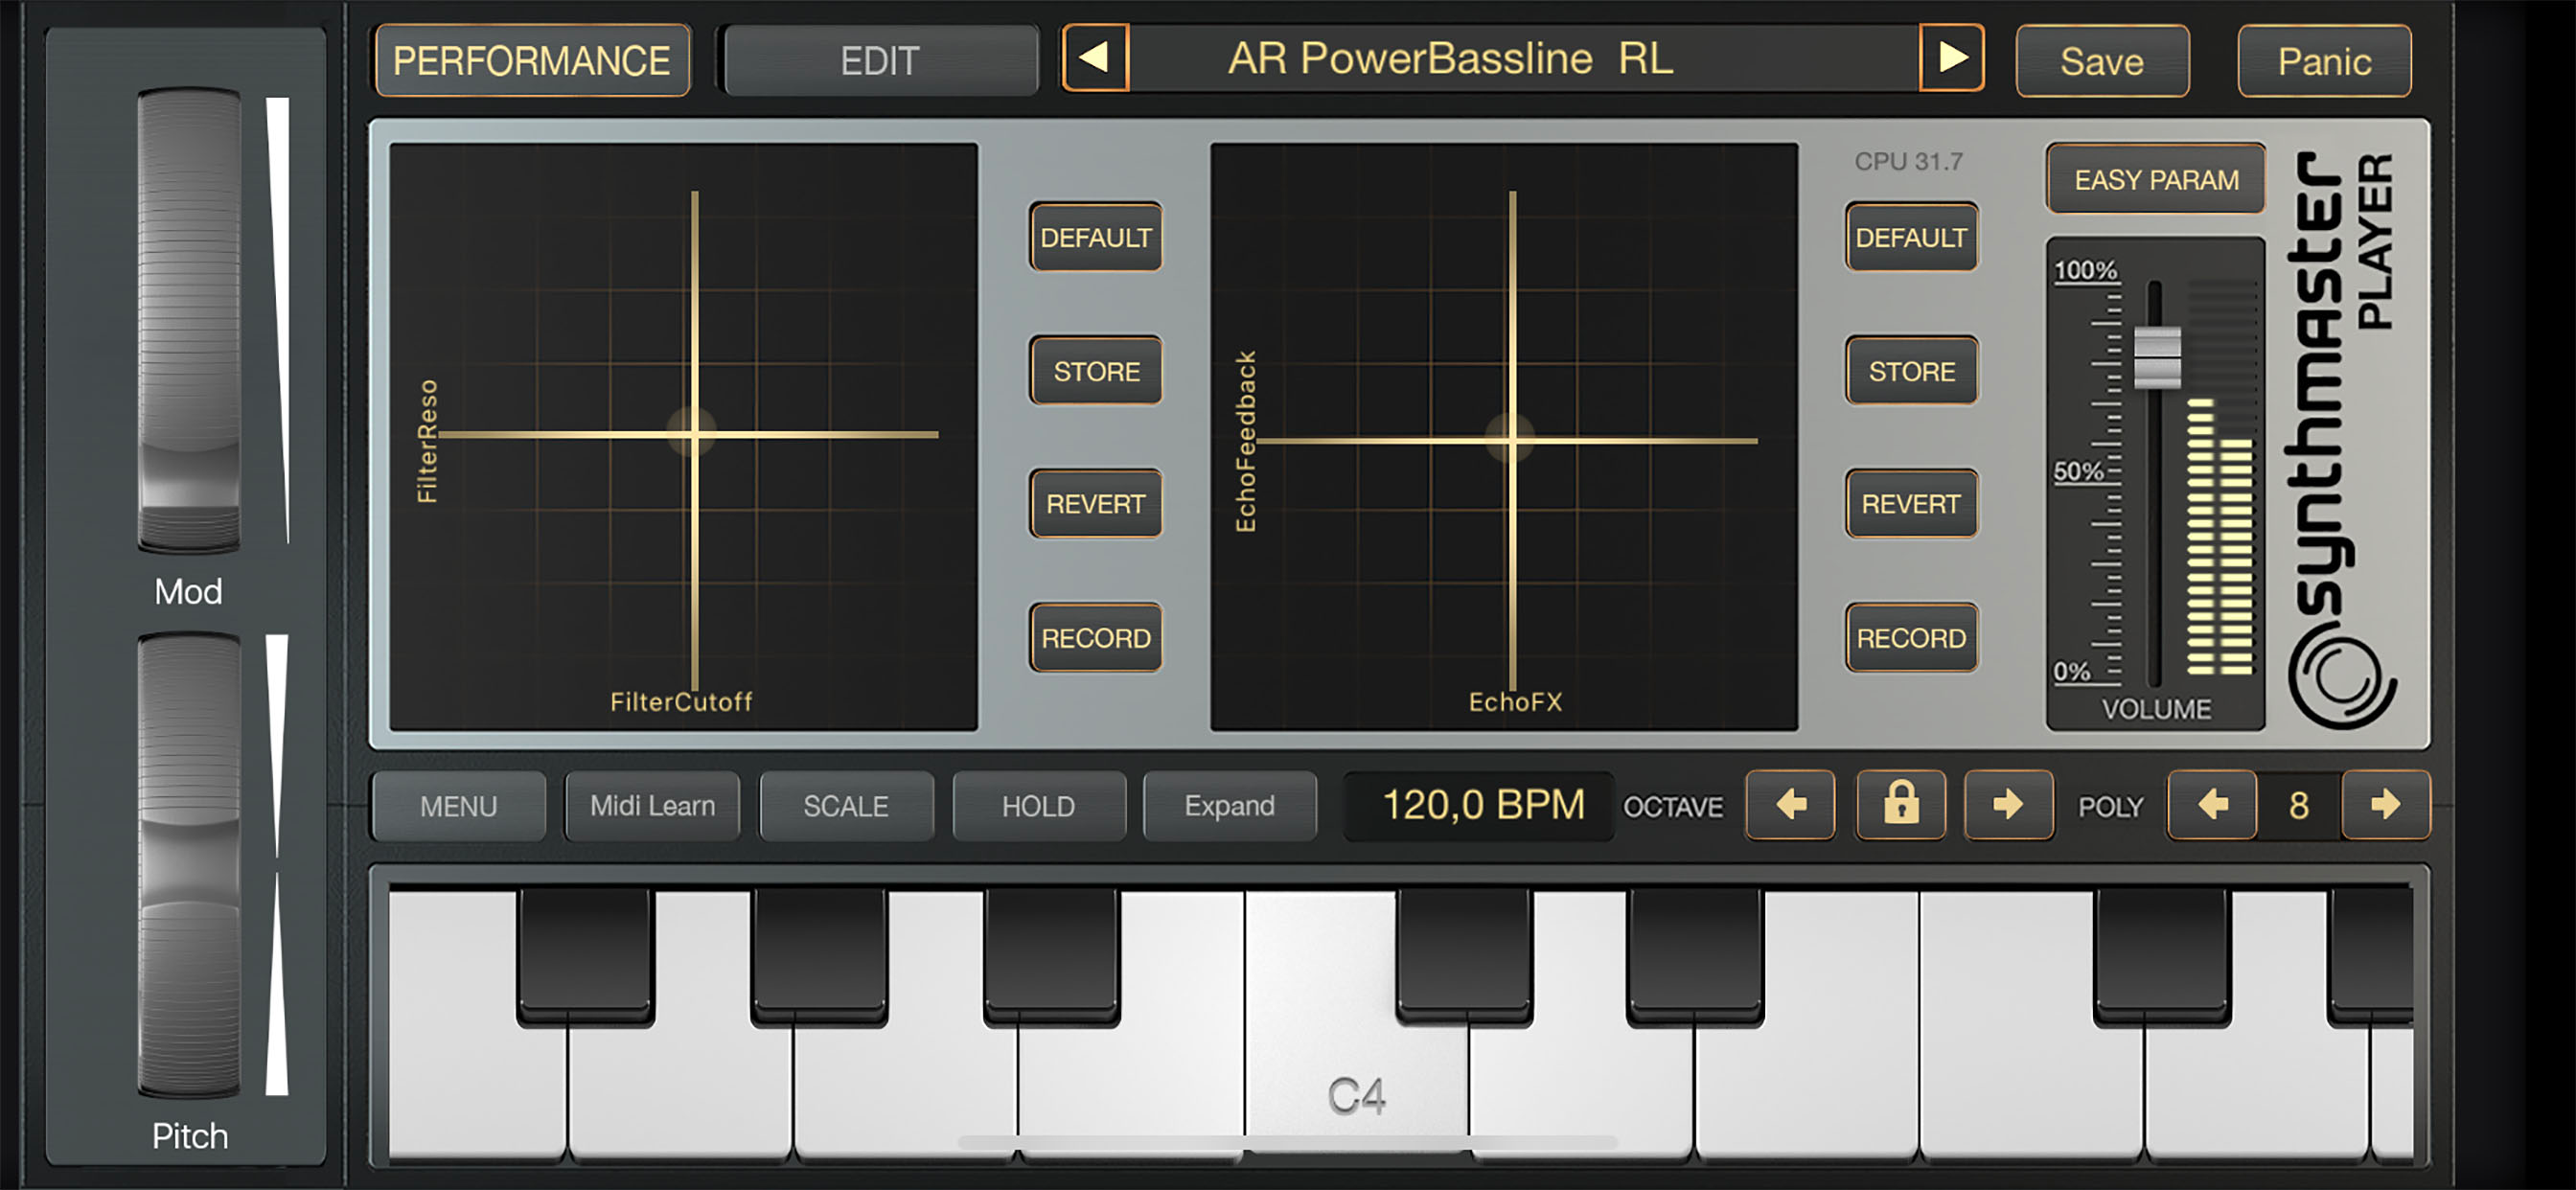Switch to the EDIT tab
Viewport: 2576px width, 1190px height.
[879, 61]
